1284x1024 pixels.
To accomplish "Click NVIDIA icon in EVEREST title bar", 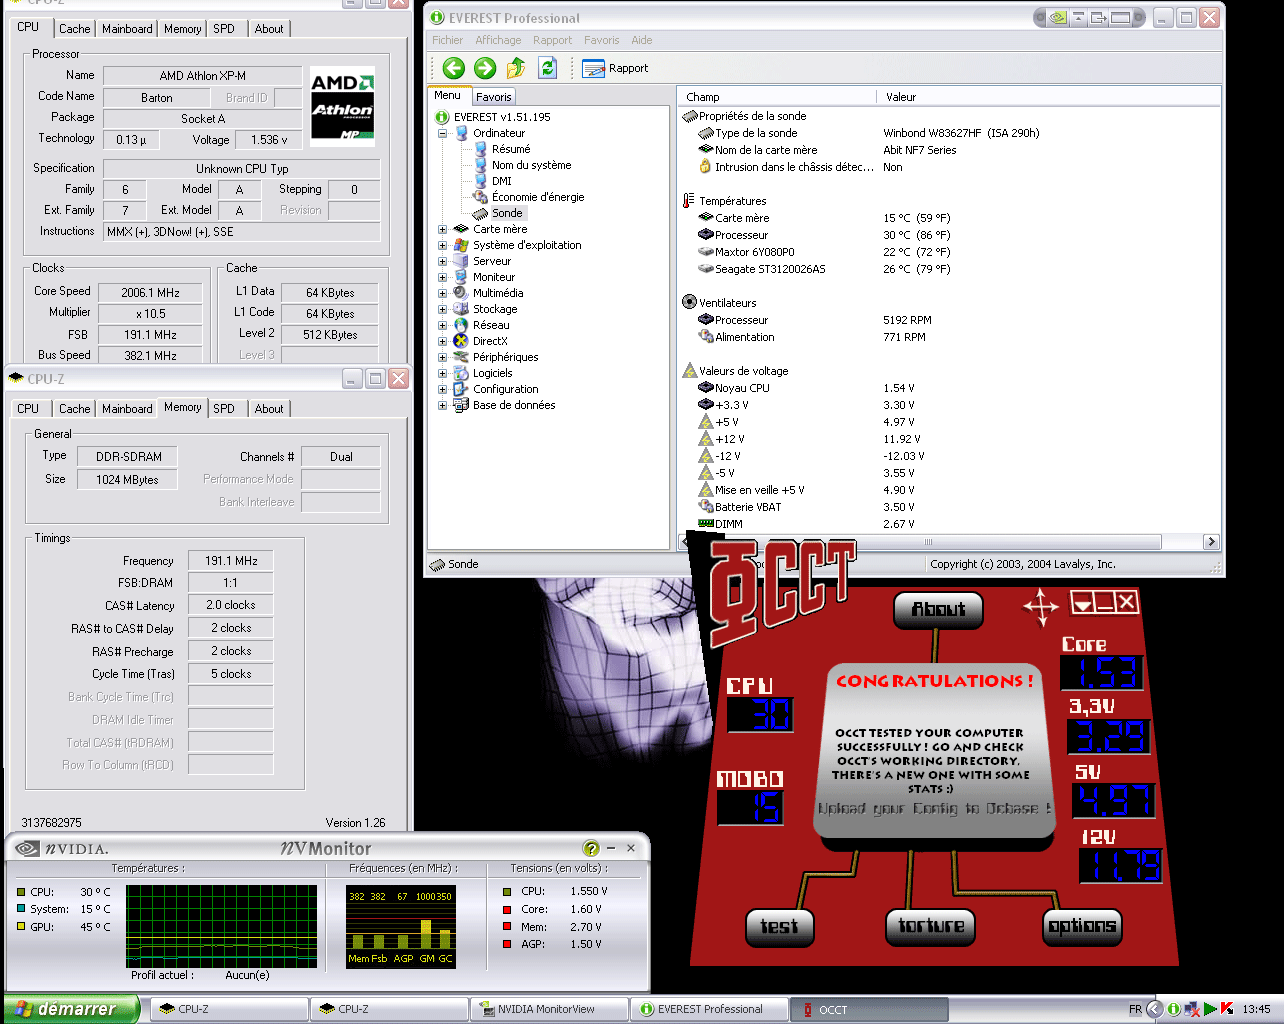I will 1058,17.
